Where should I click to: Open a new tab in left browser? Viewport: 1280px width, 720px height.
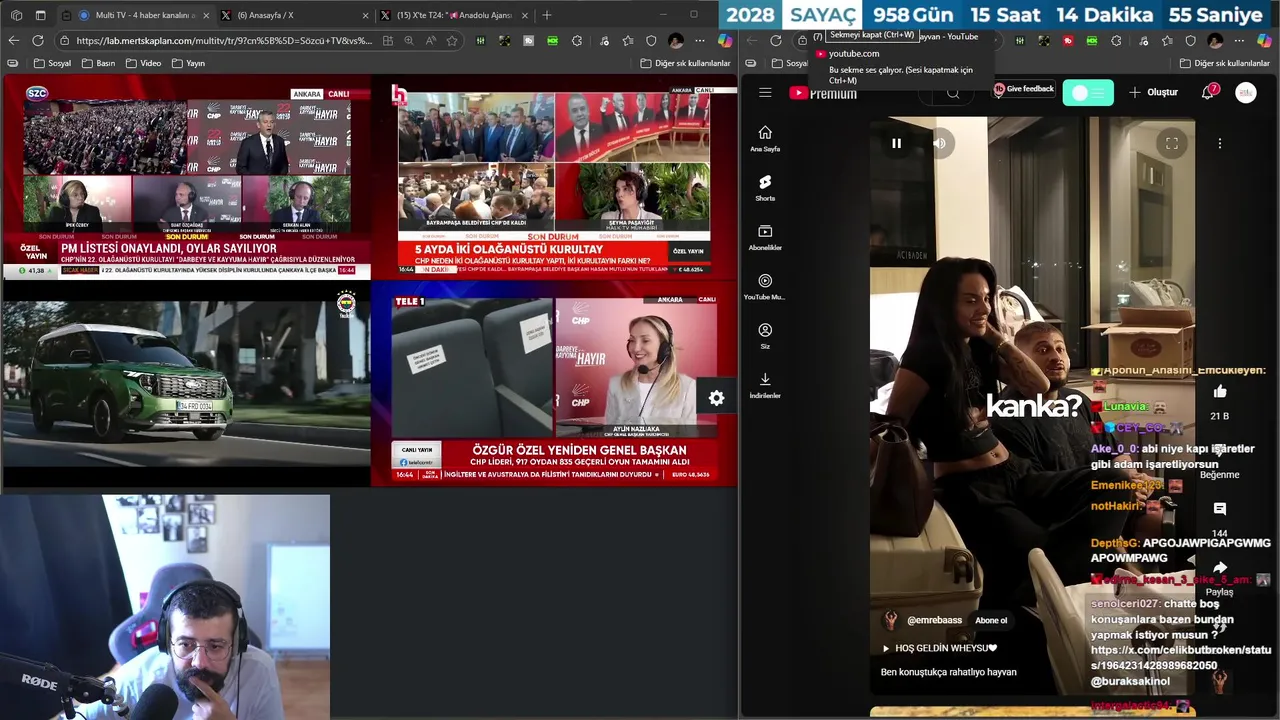click(x=547, y=15)
